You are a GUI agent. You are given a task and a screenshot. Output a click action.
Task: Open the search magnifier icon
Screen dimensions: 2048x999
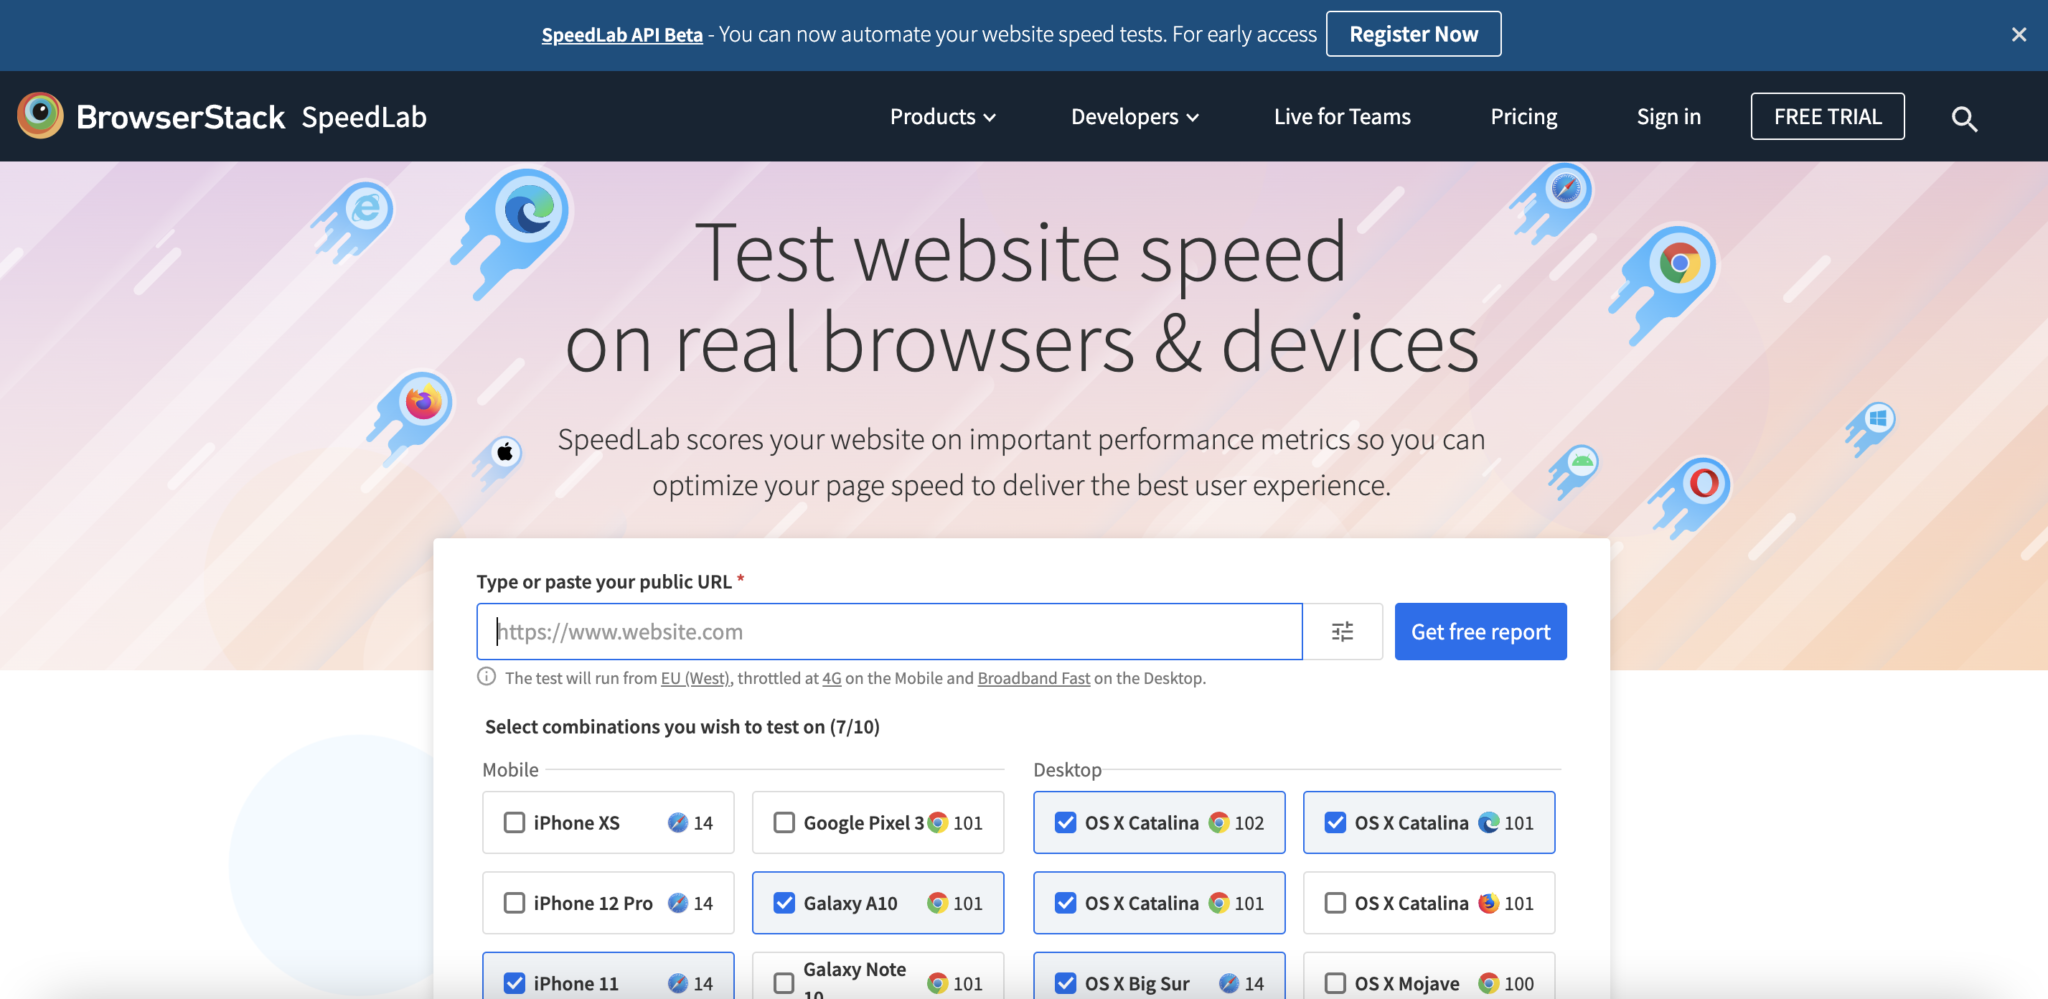click(x=1964, y=119)
